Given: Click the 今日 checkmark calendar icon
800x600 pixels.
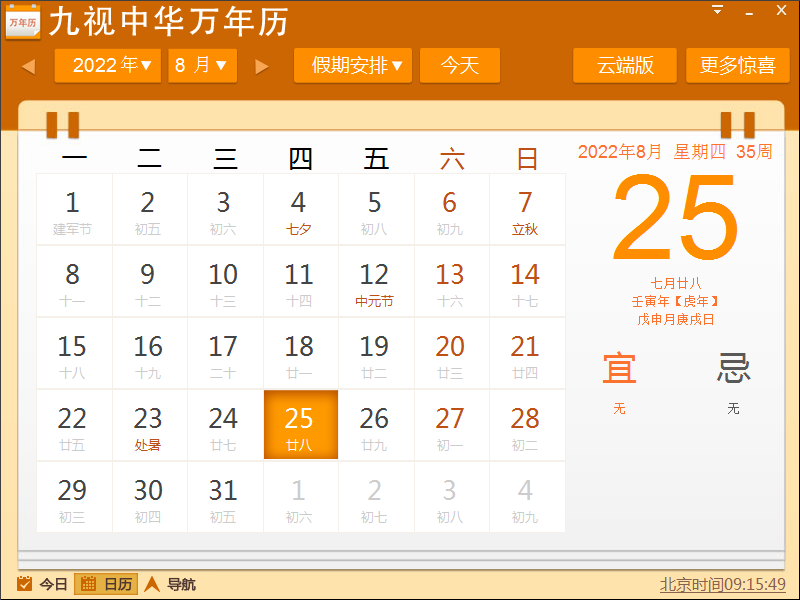Looking at the screenshot, I should 25,584.
